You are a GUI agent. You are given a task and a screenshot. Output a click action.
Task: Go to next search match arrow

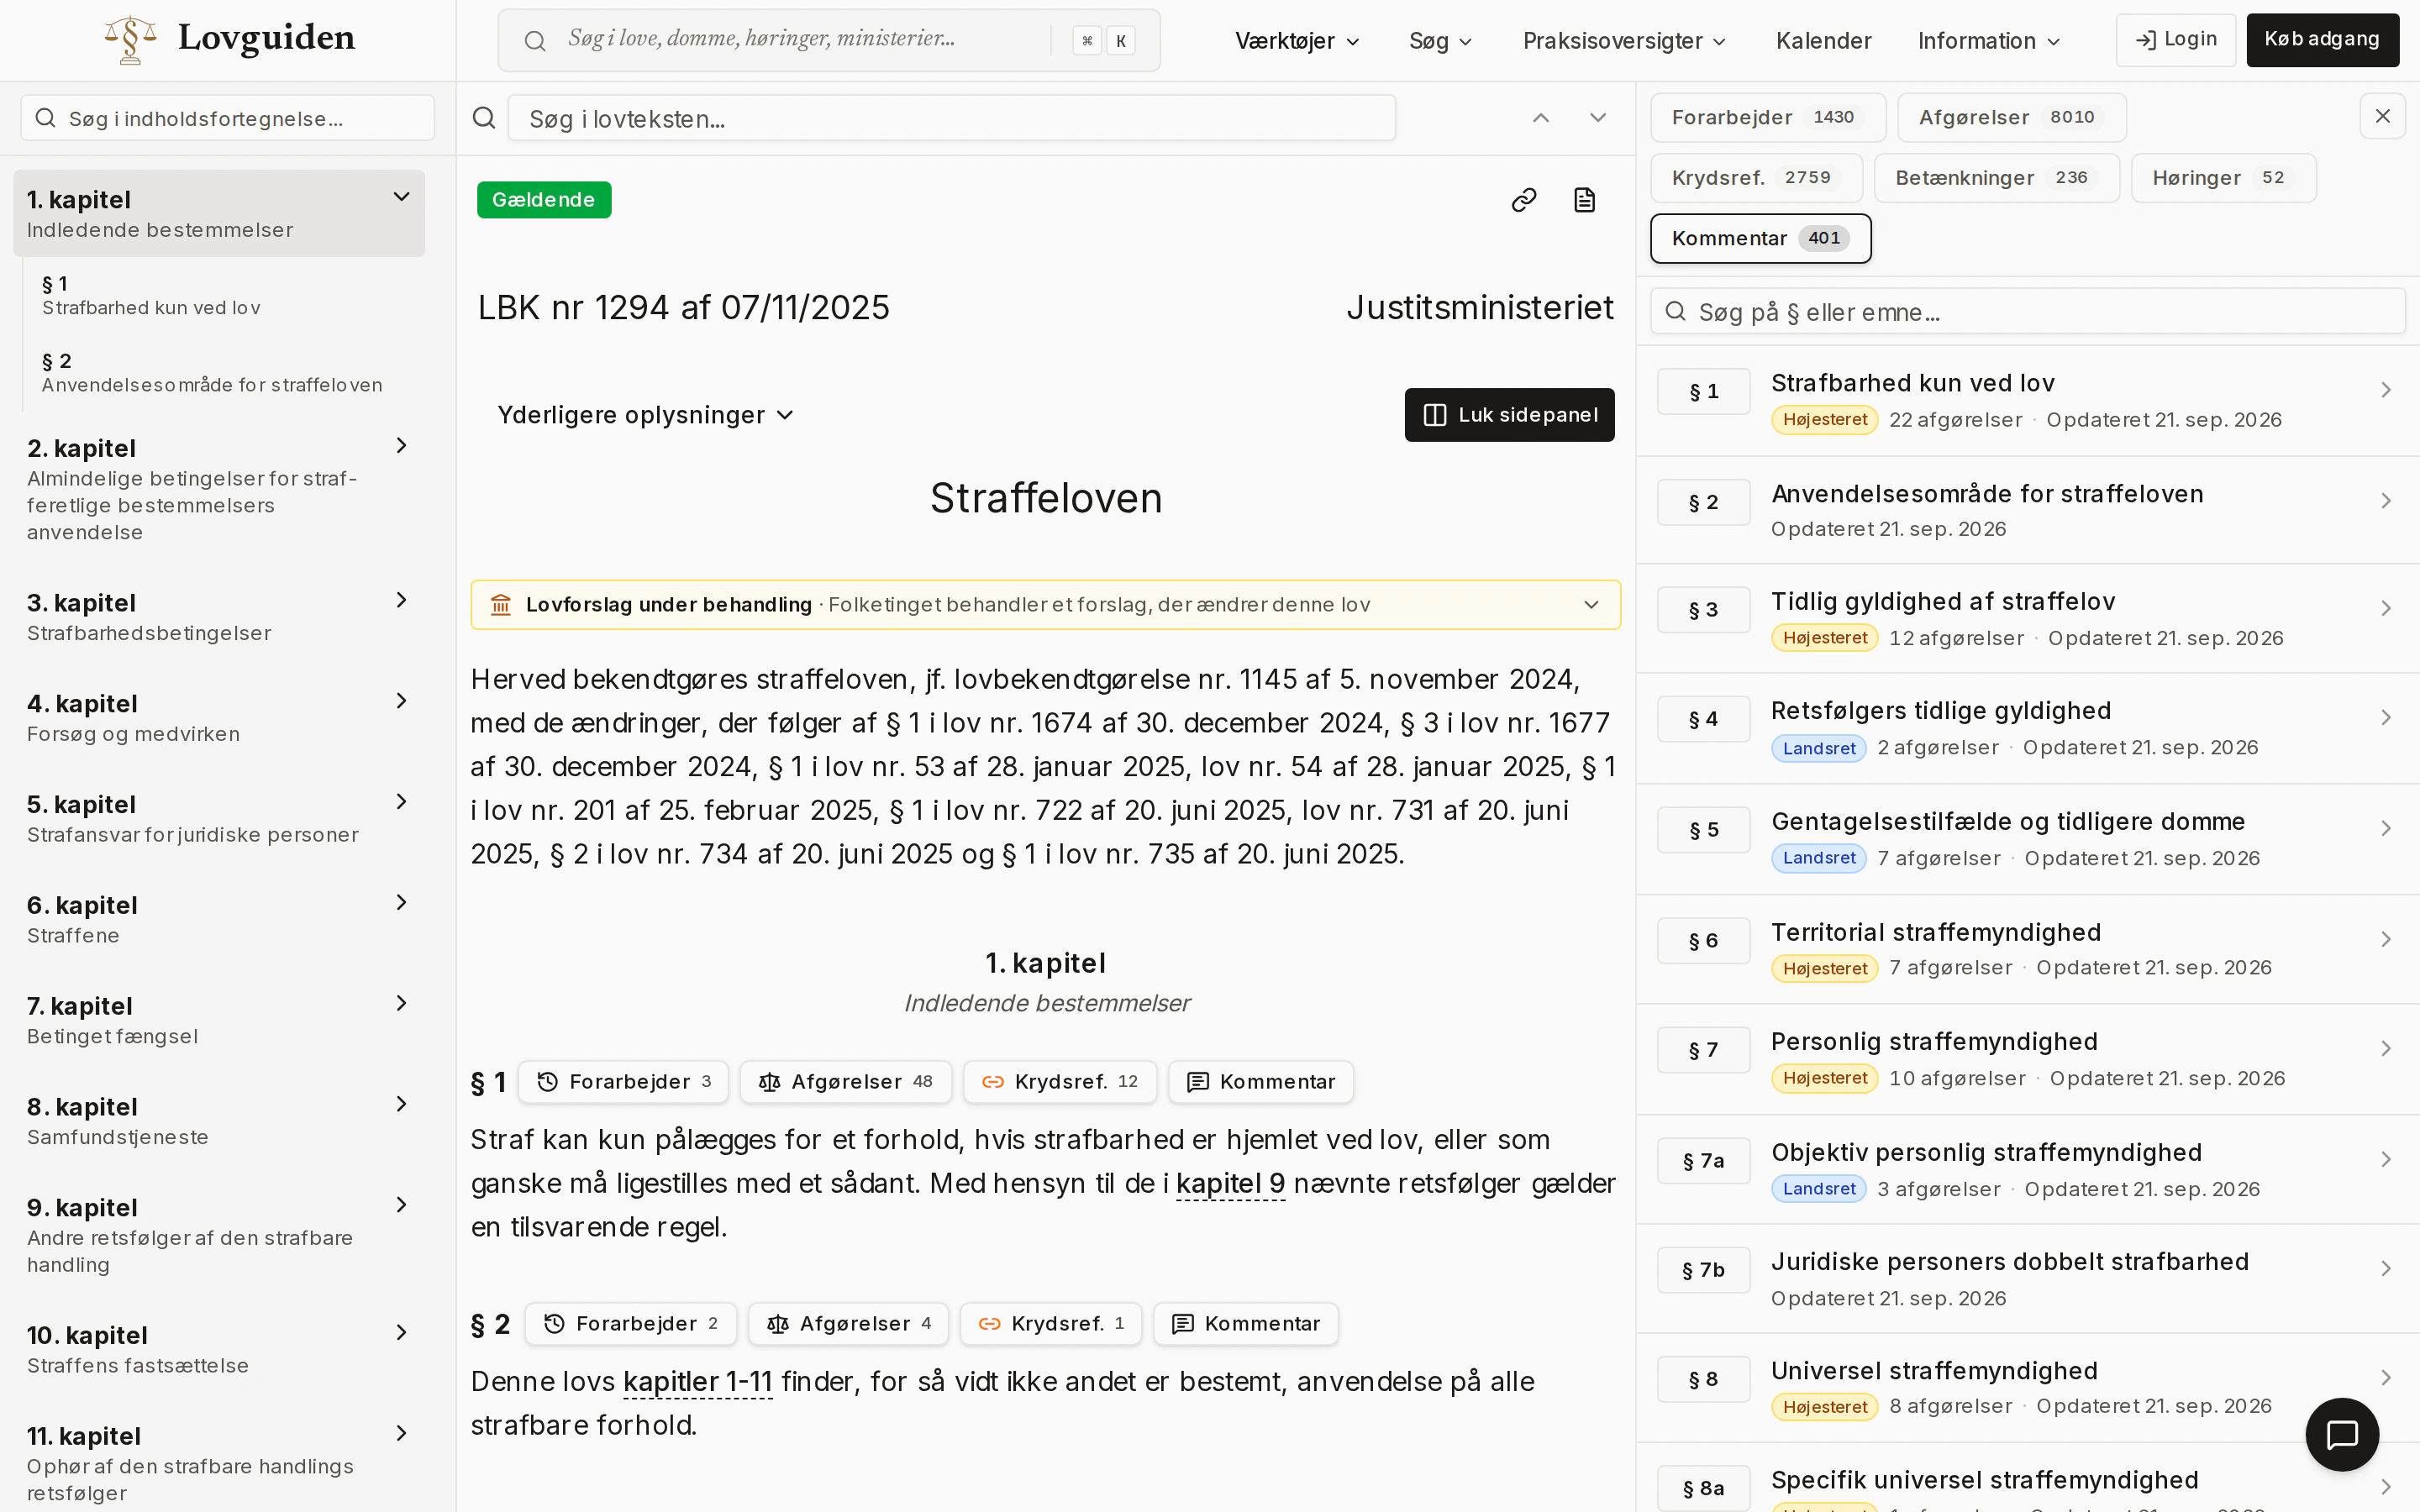pos(1598,118)
